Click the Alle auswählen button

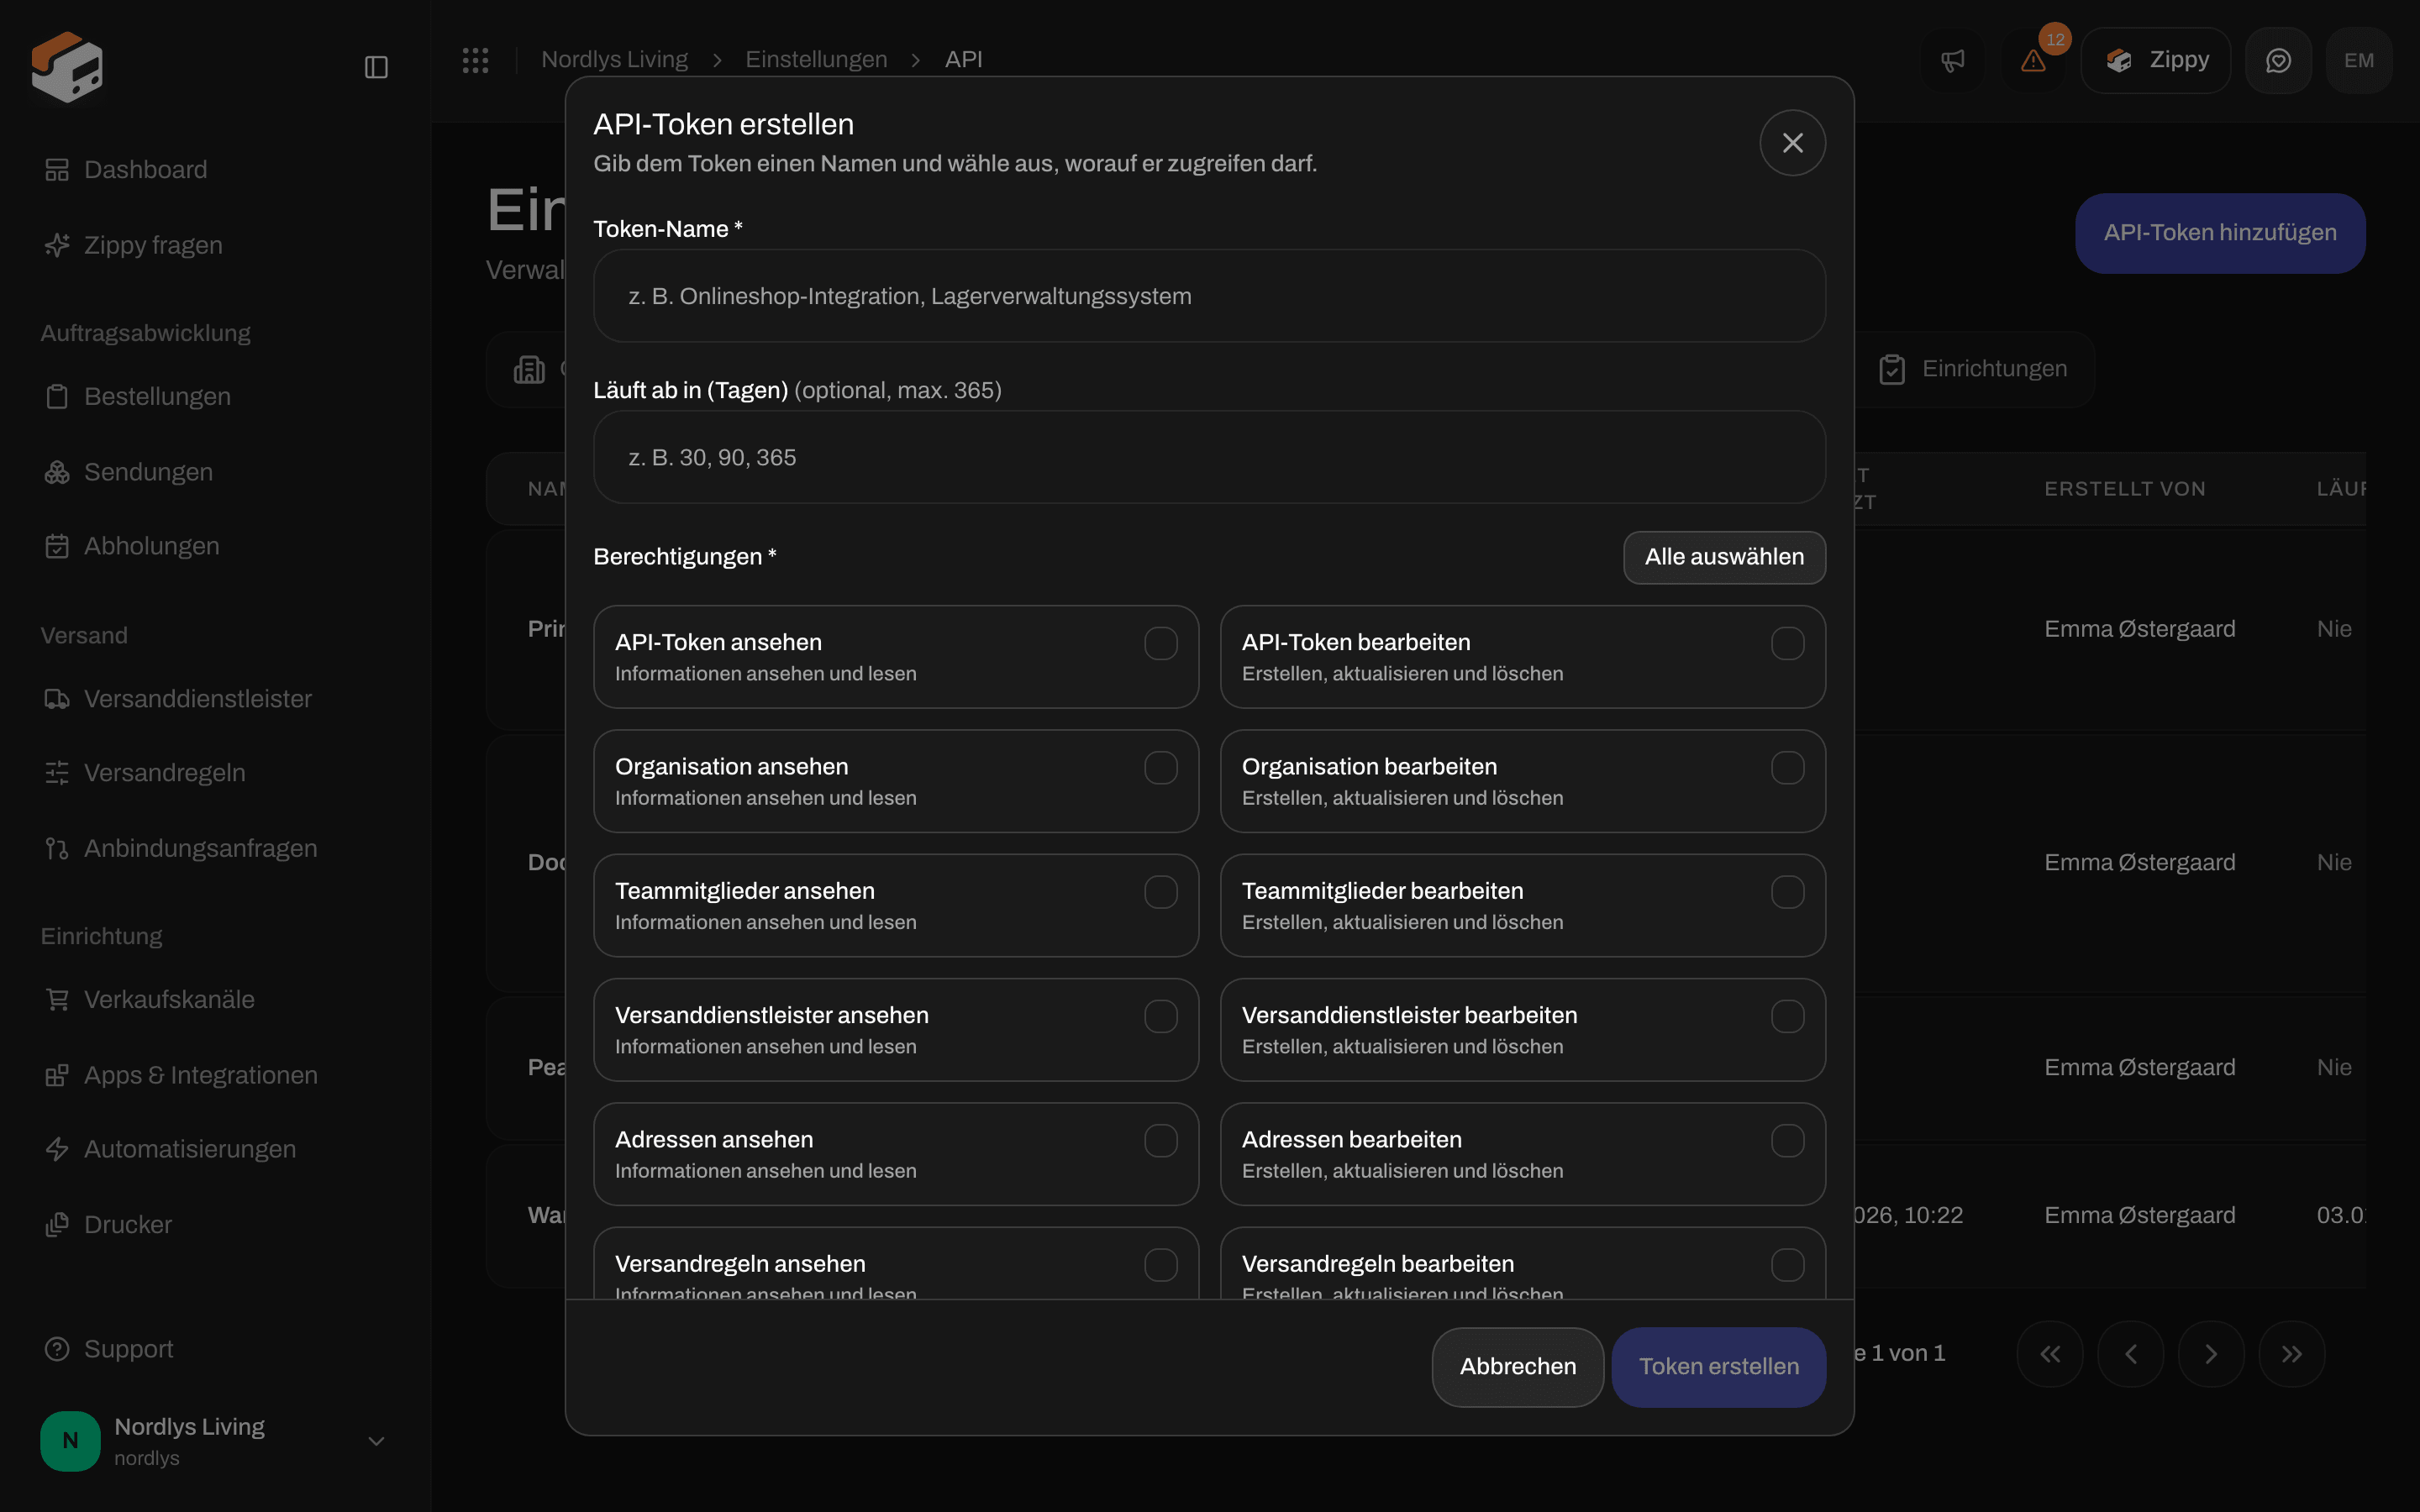(x=1724, y=557)
